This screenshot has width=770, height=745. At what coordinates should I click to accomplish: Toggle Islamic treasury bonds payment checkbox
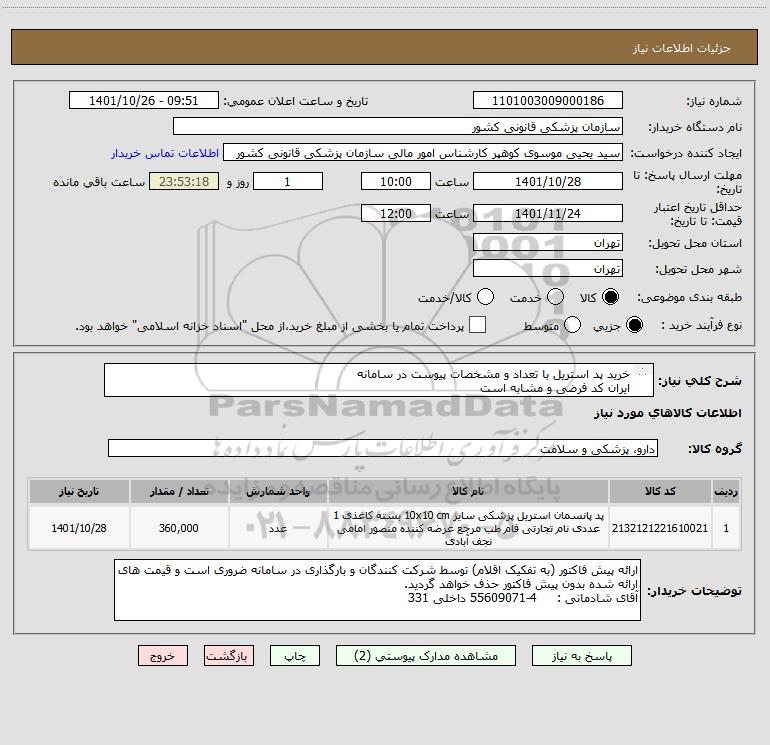coord(477,325)
